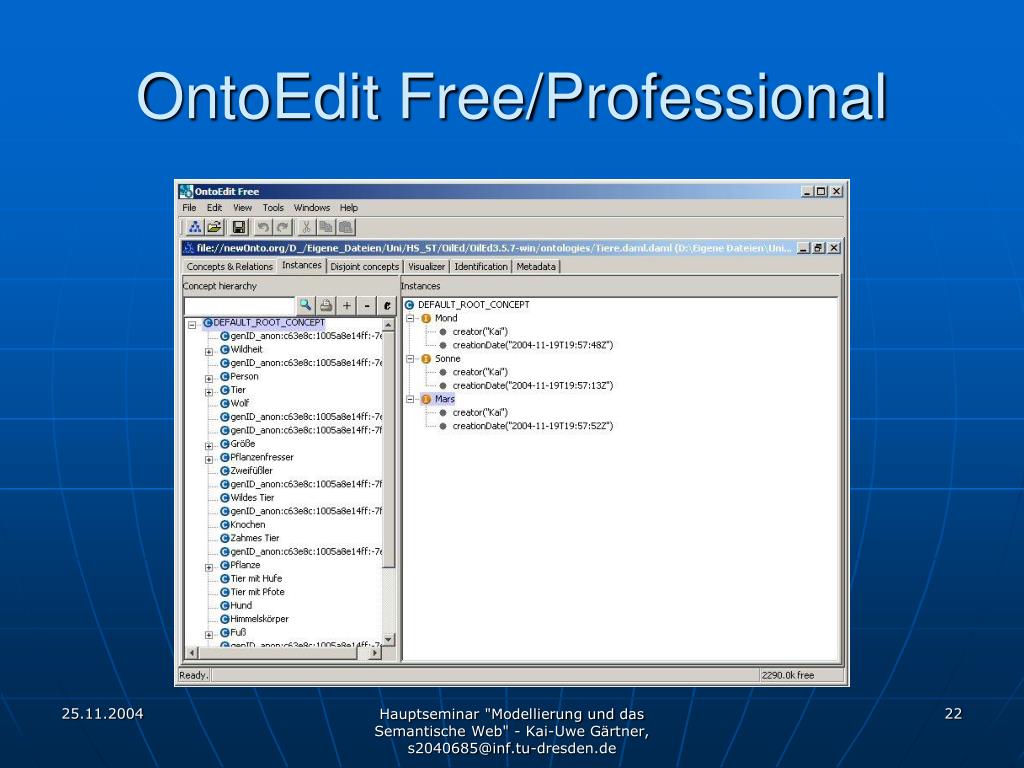The image size is (1024, 768).
Task: Click the concept icon beside Knochen
Action: click(x=225, y=525)
